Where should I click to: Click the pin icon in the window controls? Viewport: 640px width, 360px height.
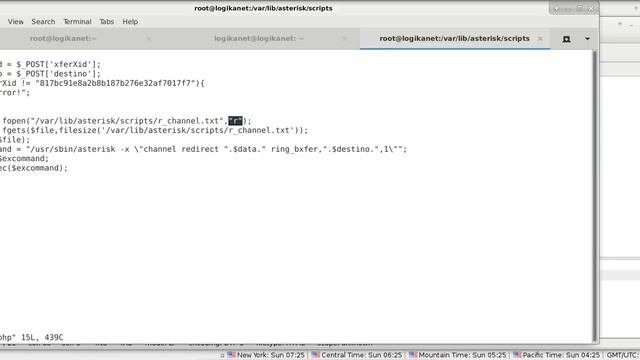click(556, 9)
